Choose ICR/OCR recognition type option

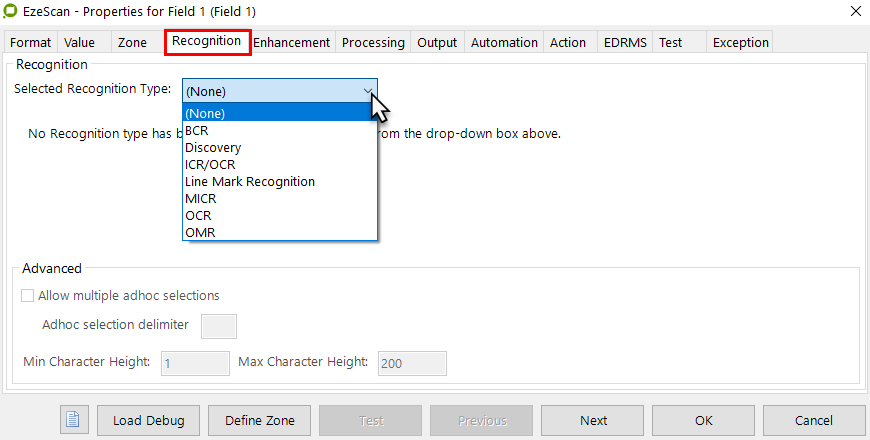click(x=212, y=164)
